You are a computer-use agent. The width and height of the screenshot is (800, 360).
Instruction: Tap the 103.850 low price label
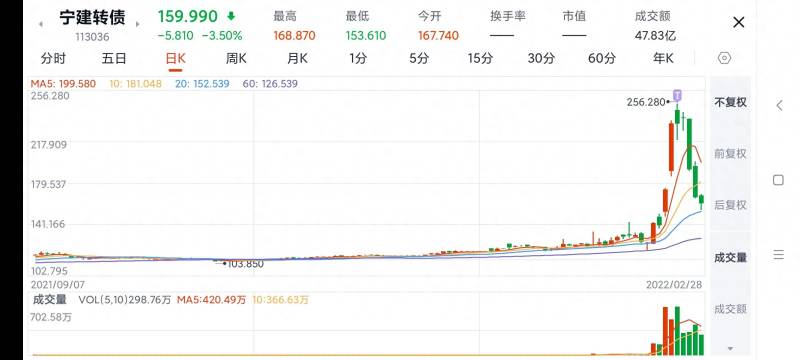(x=245, y=264)
